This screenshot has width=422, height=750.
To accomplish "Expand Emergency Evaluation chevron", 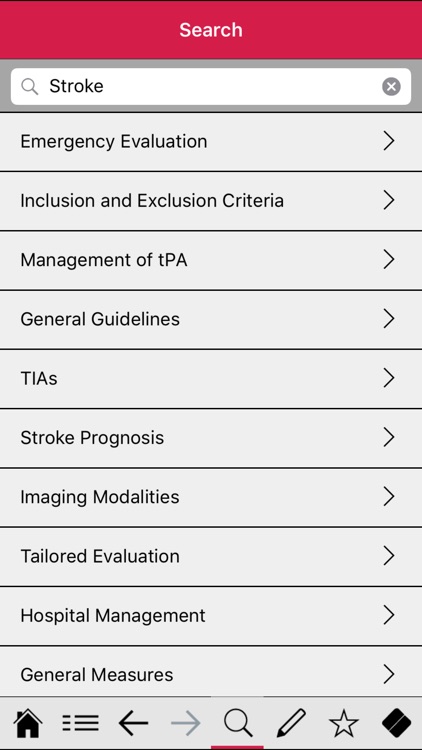I will coord(389,141).
